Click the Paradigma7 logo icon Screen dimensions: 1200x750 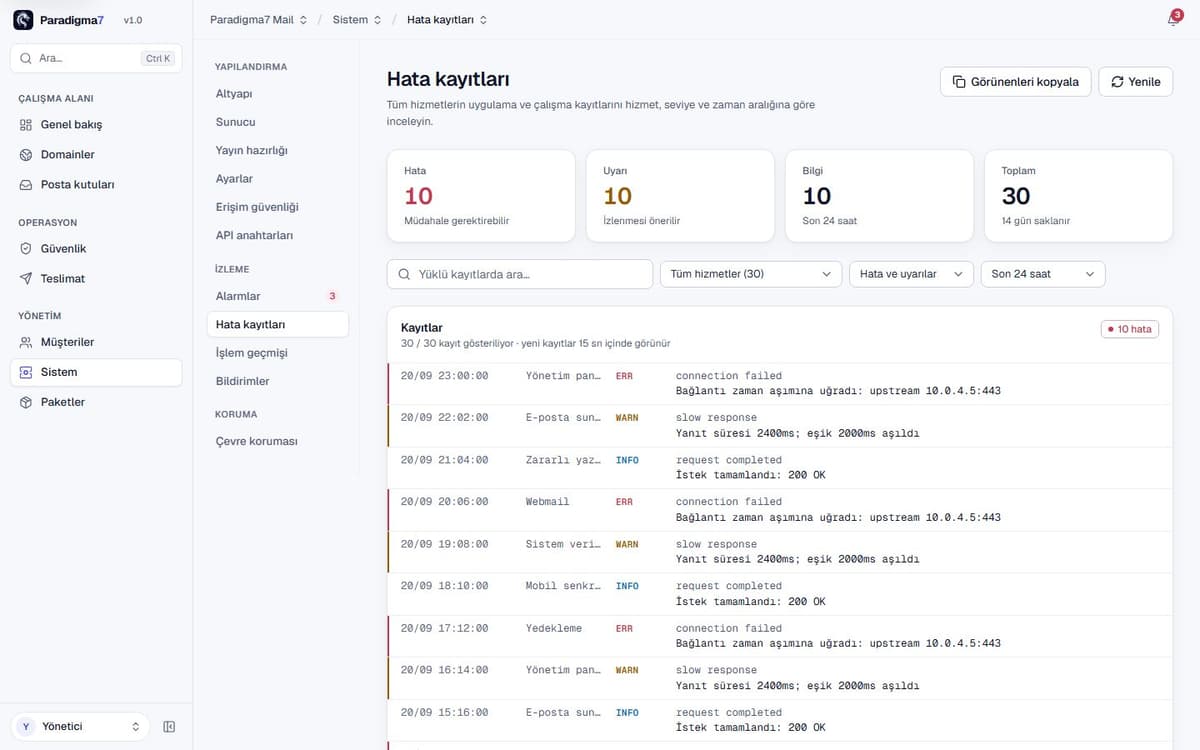(23, 20)
